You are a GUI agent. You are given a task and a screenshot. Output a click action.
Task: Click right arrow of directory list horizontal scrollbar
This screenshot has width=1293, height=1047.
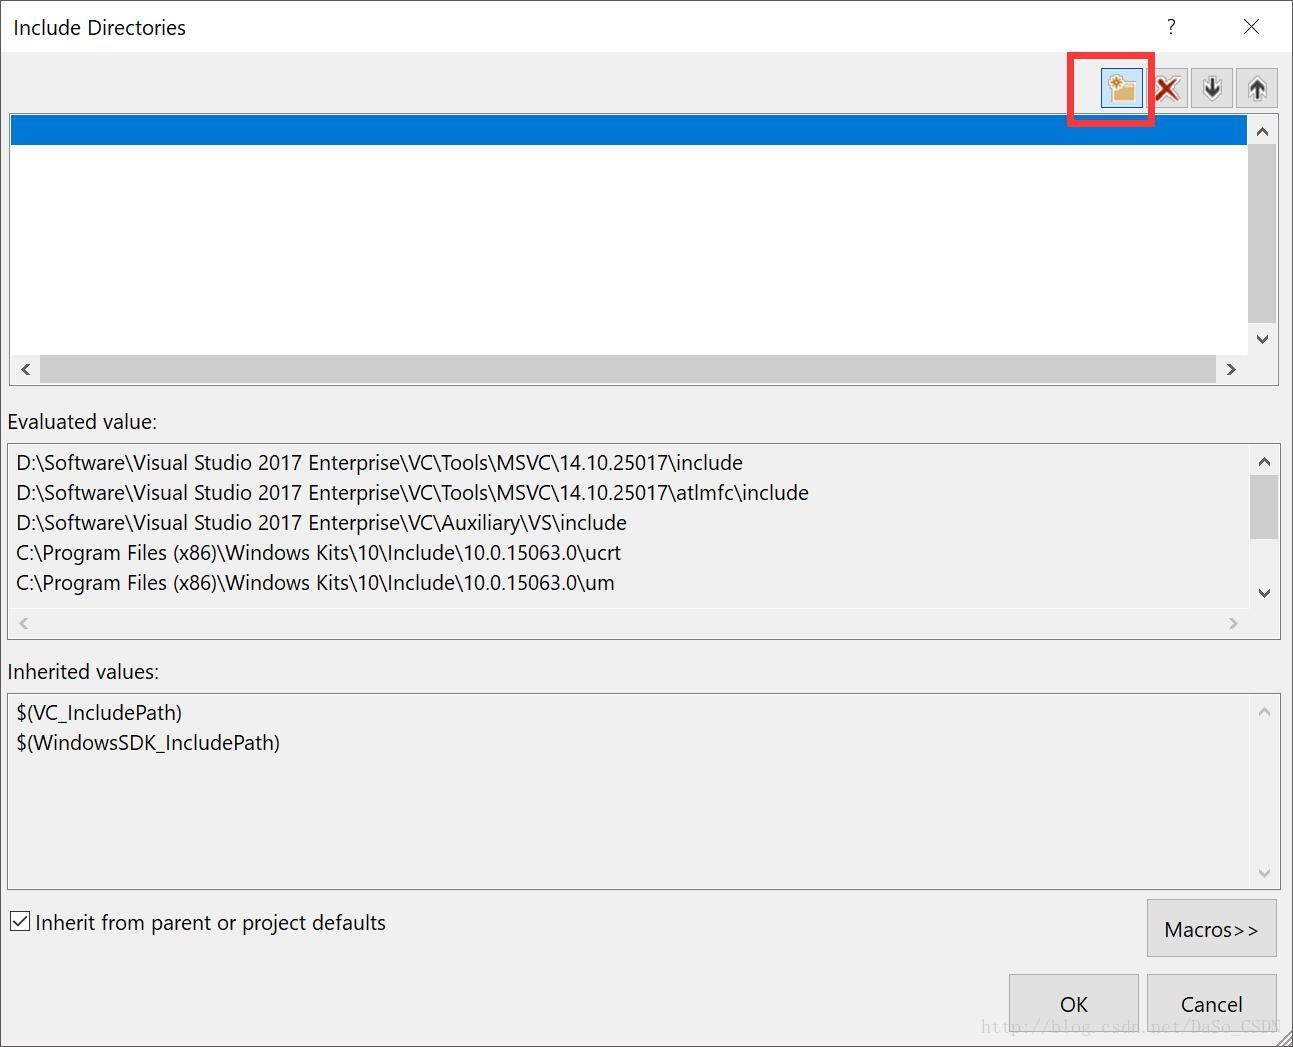1231,369
